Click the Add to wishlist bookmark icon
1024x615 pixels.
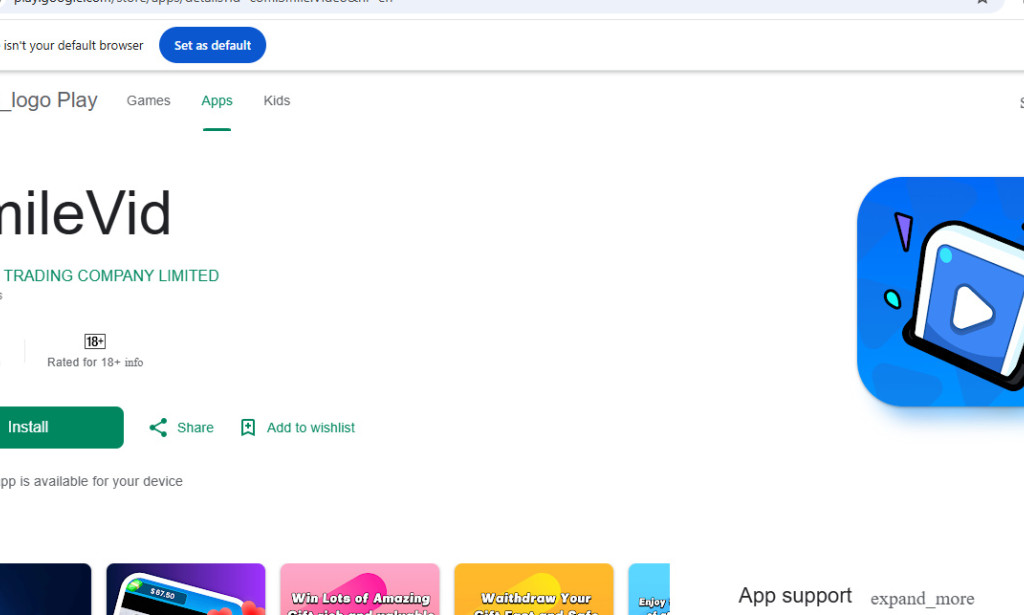click(248, 428)
